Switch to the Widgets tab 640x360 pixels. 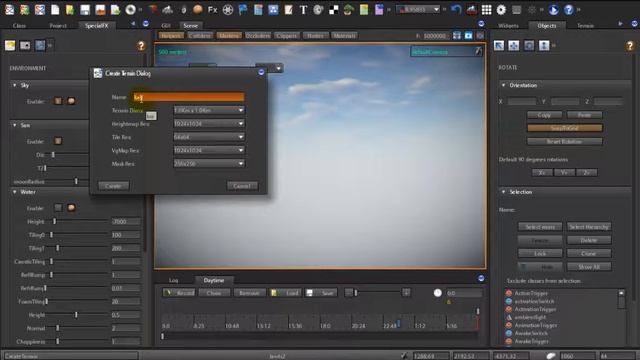509,26
